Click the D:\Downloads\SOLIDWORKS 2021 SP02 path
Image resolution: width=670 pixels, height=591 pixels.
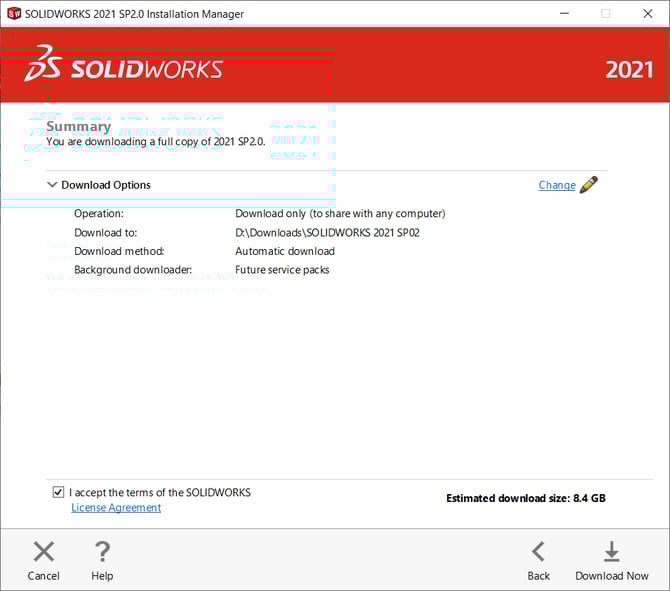point(327,232)
